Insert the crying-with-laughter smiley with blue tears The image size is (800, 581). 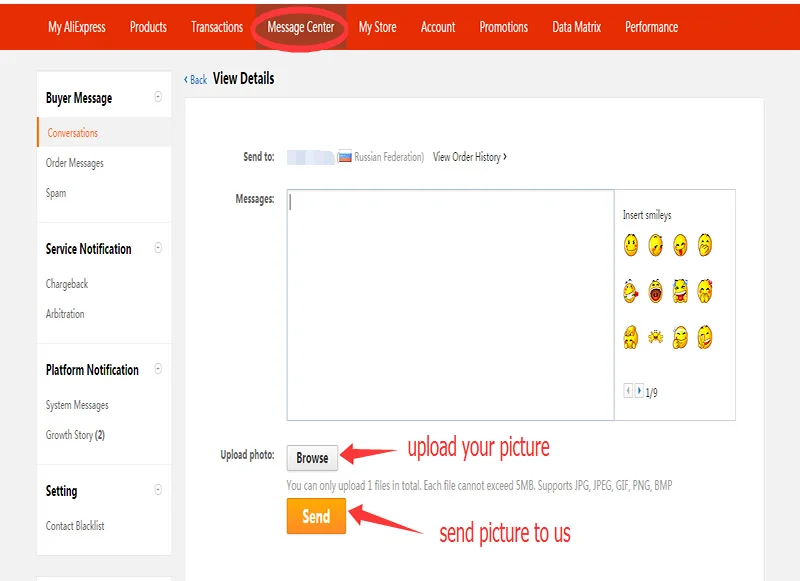[680, 291]
